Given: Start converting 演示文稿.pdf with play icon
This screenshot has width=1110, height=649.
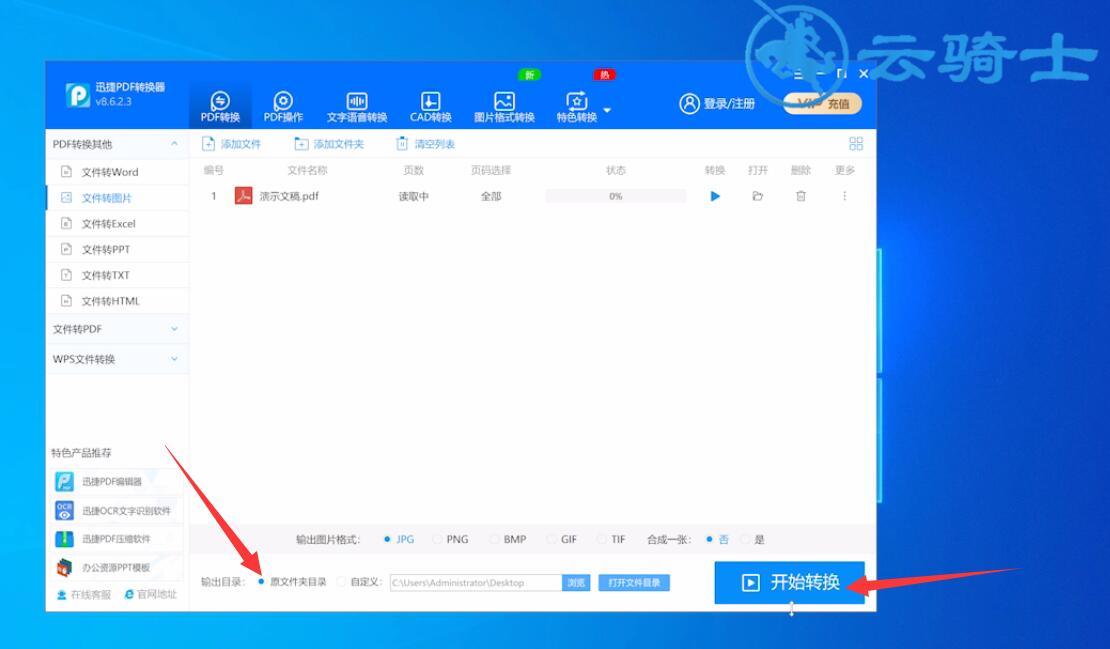Looking at the screenshot, I should (715, 196).
